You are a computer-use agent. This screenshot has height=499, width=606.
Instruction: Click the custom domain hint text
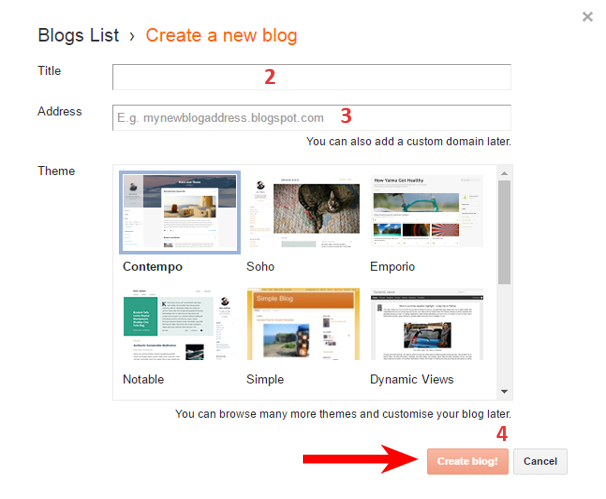(x=409, y=141)
